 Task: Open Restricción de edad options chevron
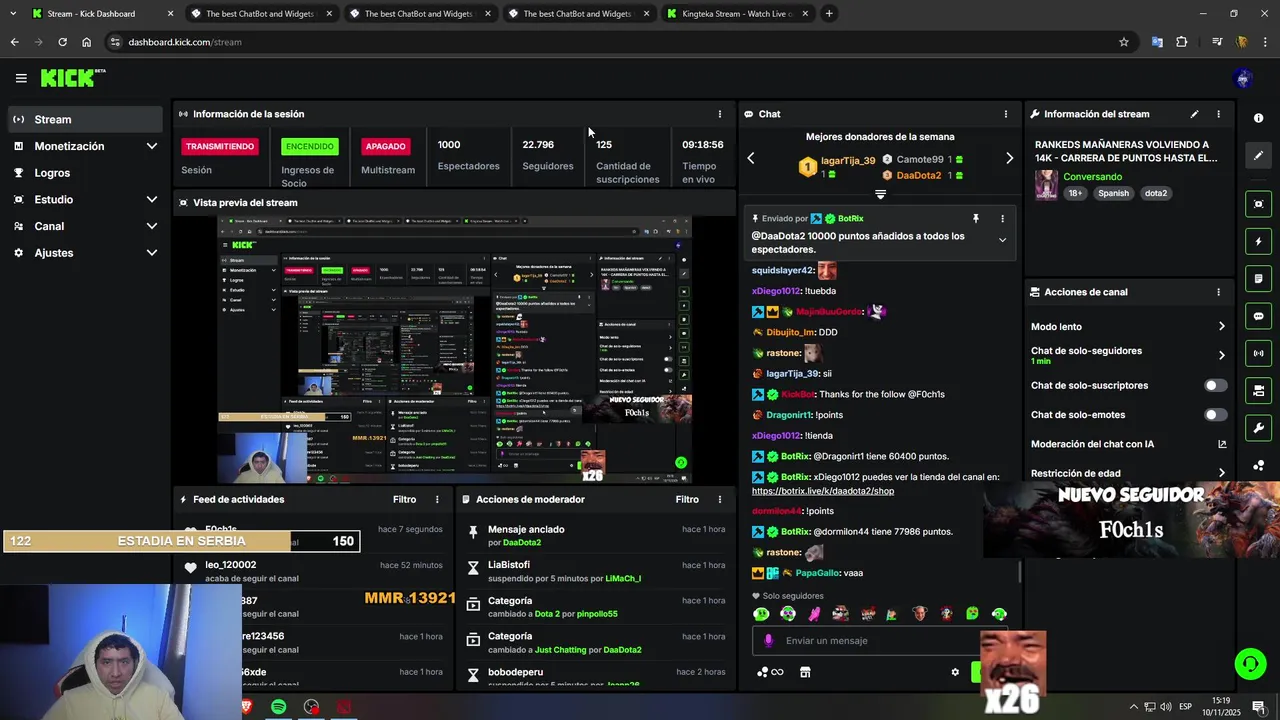tap(1221, 473)
